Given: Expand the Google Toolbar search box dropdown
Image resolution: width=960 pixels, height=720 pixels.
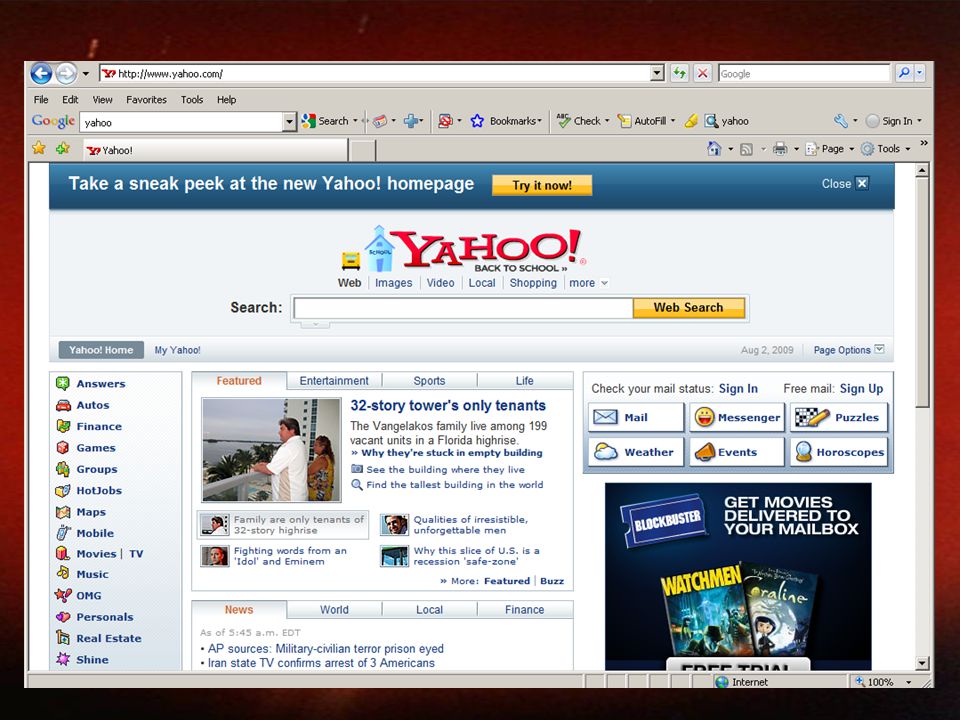Looking at the screenshot, I should click(290, 122).
